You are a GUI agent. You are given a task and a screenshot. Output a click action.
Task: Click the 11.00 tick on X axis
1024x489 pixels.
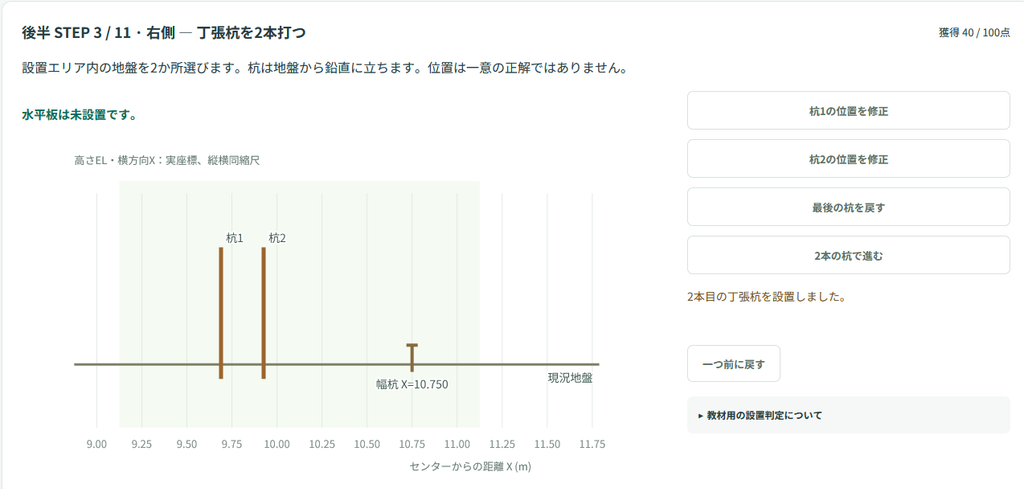pyautogui.click(x=457, y=445)
